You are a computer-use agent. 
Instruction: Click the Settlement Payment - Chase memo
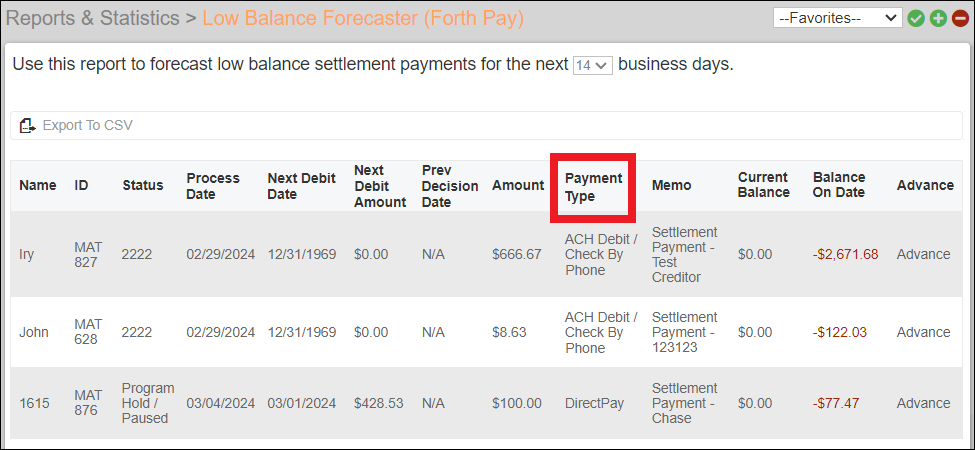(x=685, y=403)
